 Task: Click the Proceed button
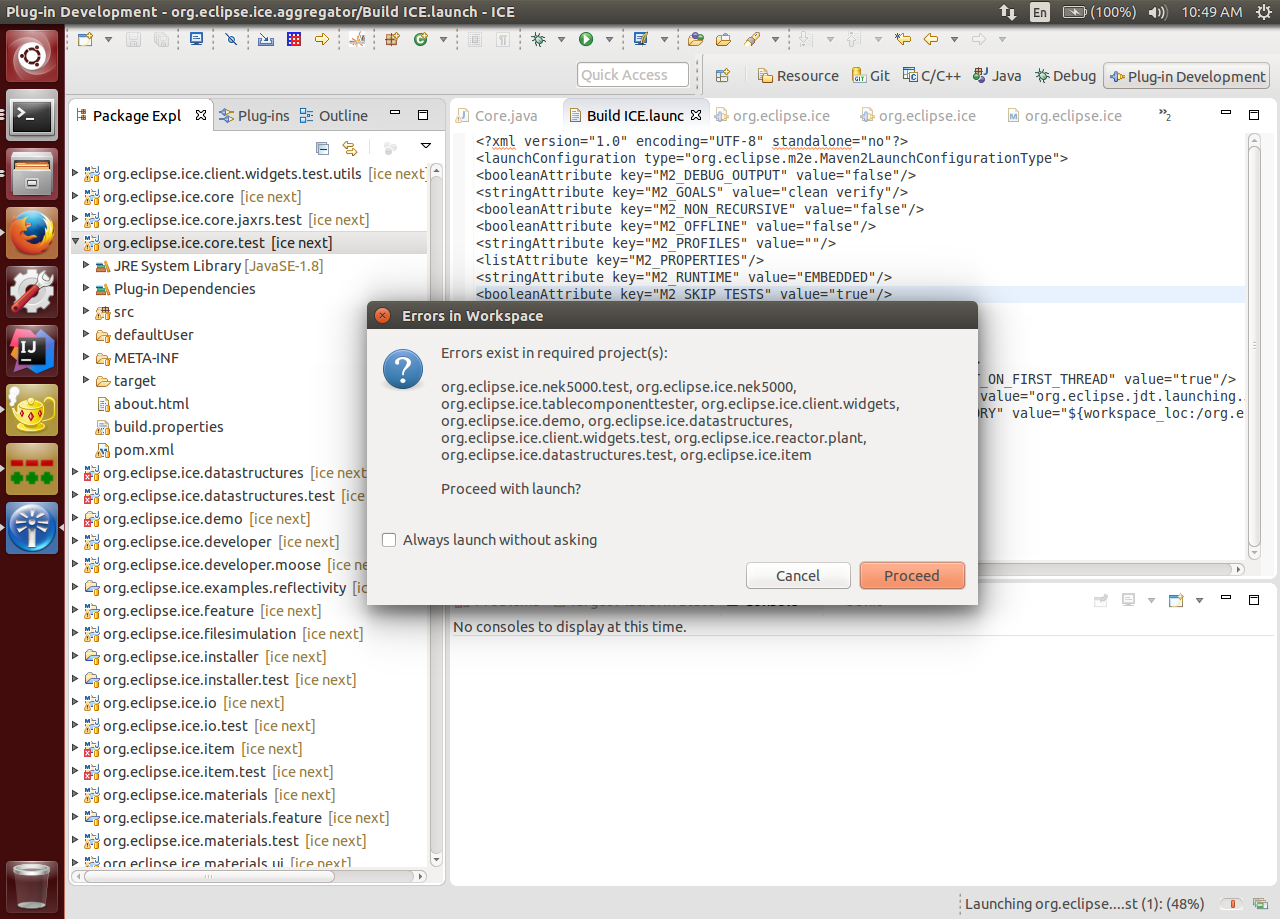(x=911, y=576)
